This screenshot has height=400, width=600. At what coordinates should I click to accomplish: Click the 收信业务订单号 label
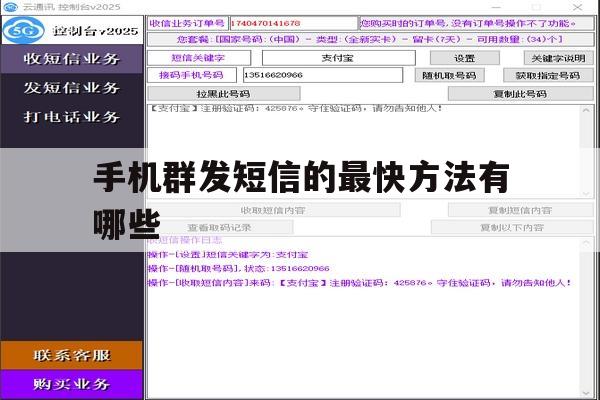pos(188,23)
